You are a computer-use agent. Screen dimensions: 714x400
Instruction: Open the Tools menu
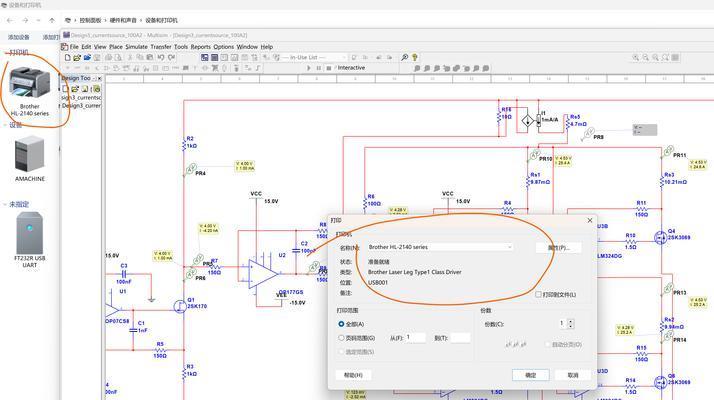181,46
